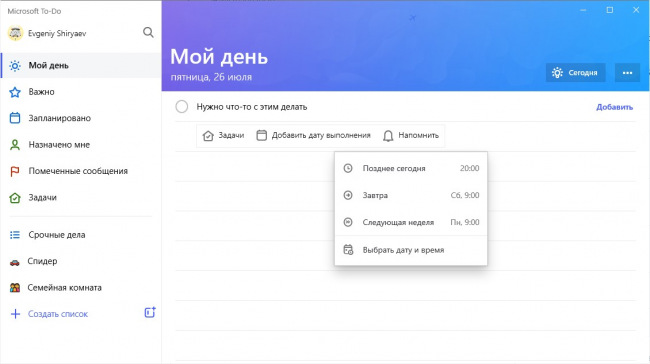Click the Evgeniy Shiryaev avatar

click(x=15, y=33)
